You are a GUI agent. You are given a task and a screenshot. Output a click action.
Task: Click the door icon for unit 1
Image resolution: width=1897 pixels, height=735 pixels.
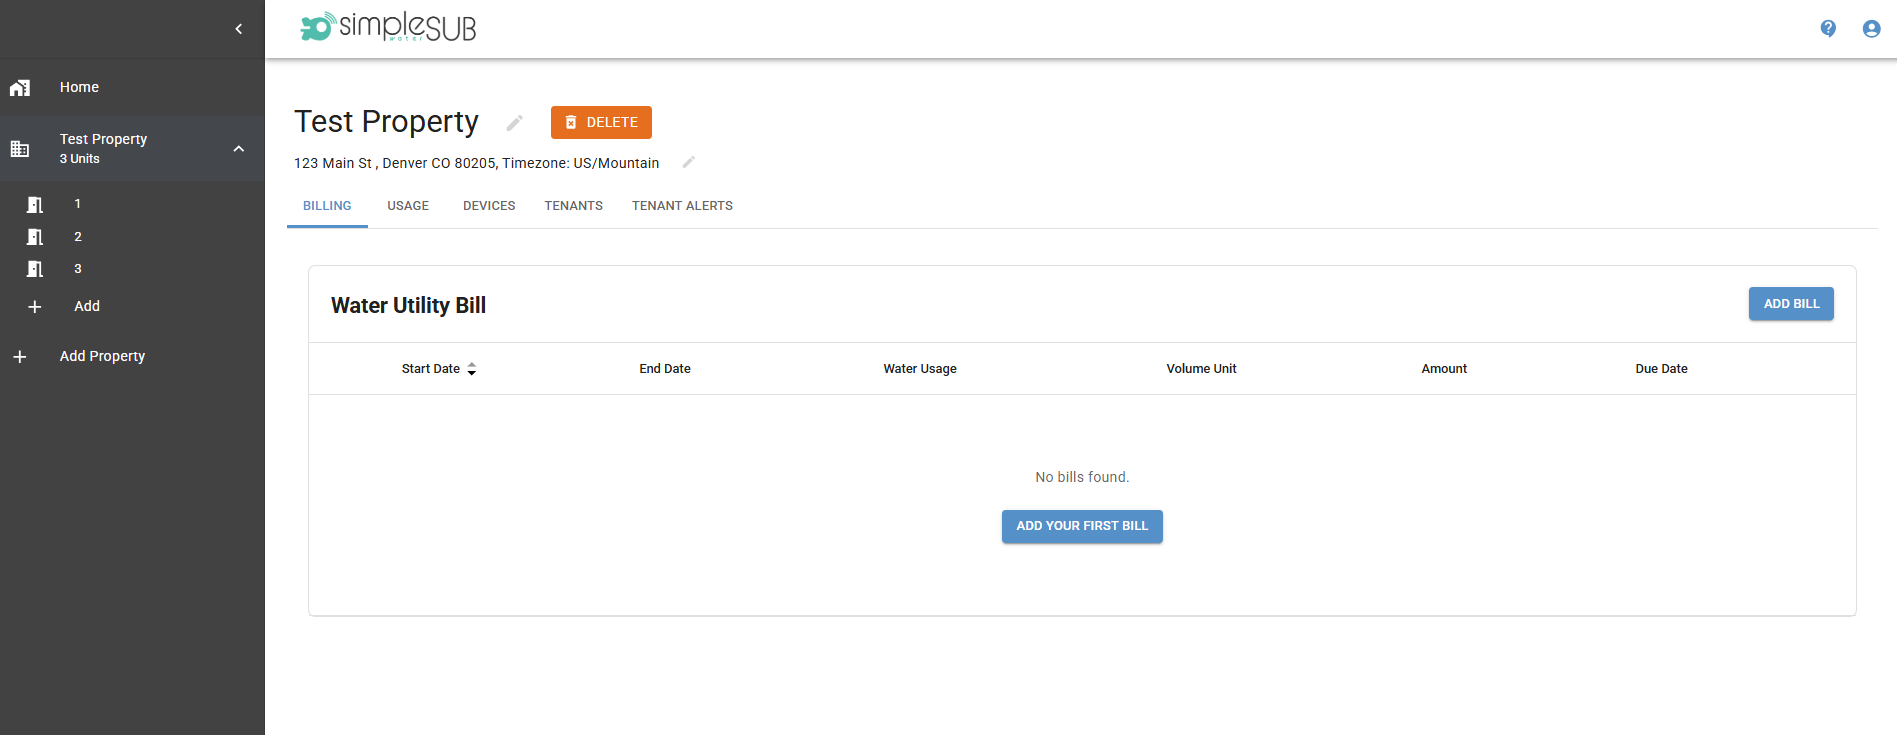(35, 205)
